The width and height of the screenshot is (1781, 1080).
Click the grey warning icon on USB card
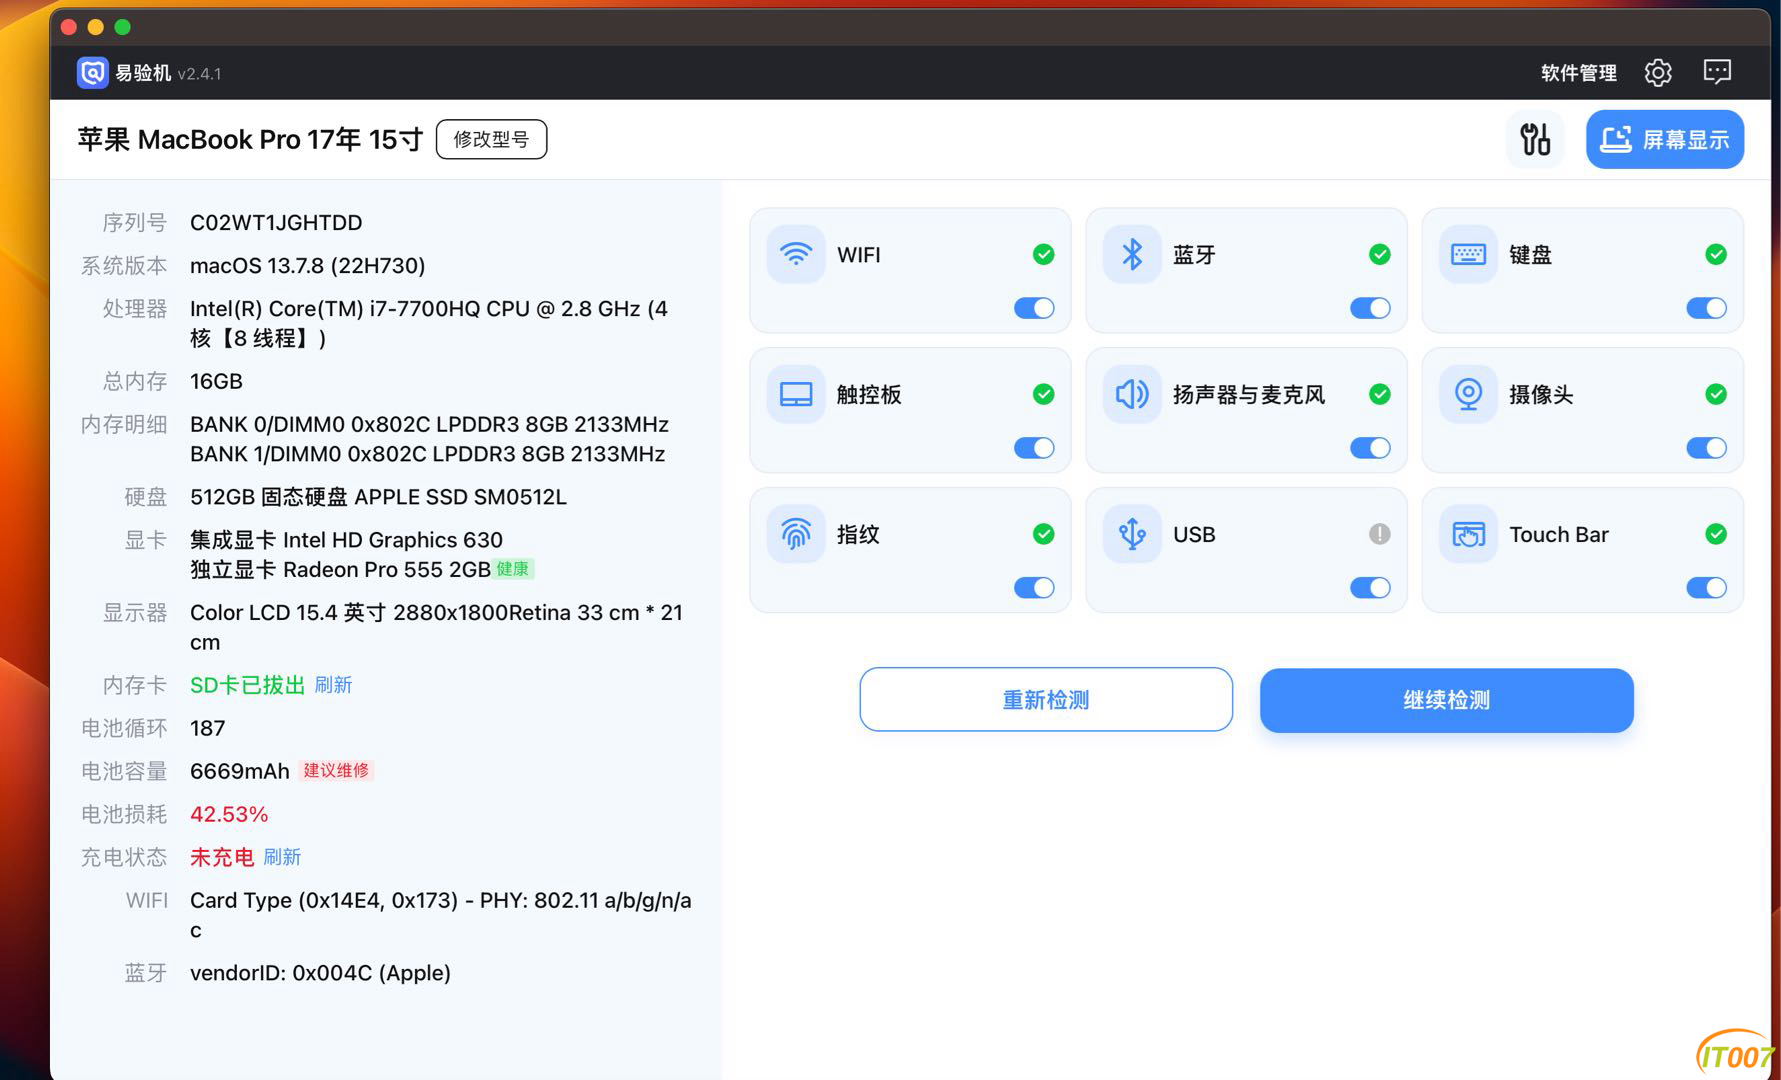pyautogui.click(x=1379, y=534)
